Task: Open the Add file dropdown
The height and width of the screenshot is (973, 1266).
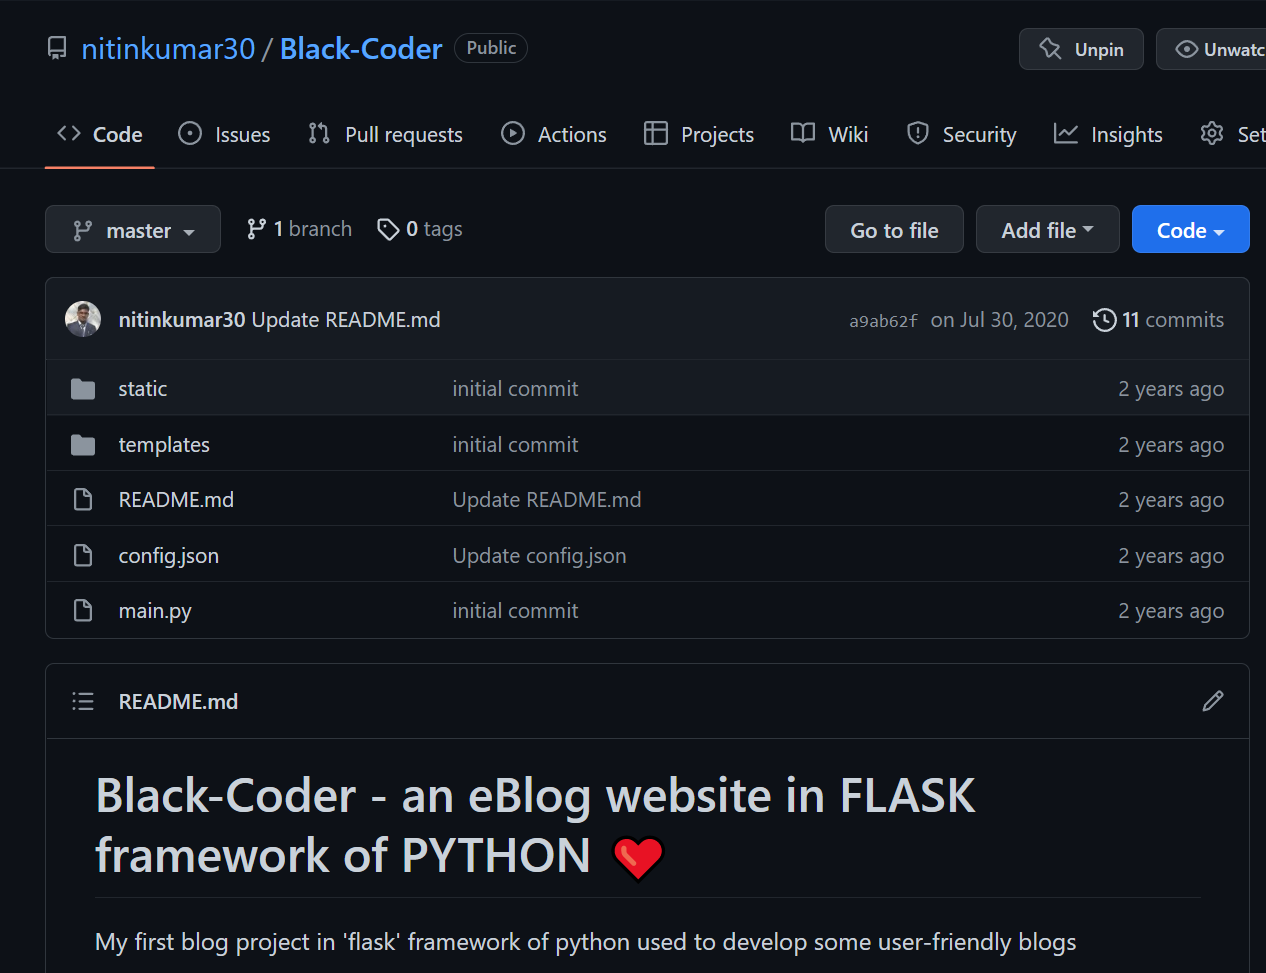Action: (1046, 230)
